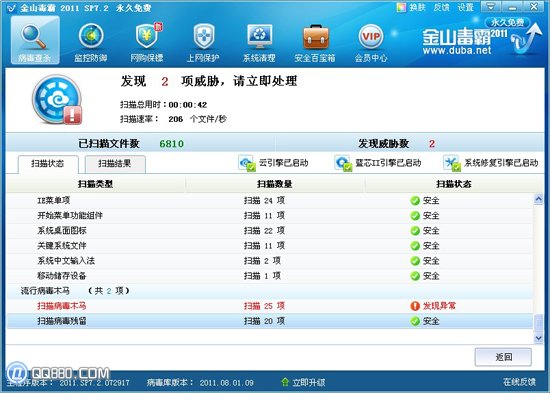Click the 系统修复引擎已启动 repair engine icon
The width and height of the screenshot is (550, 393).
(x=452, y=163)
